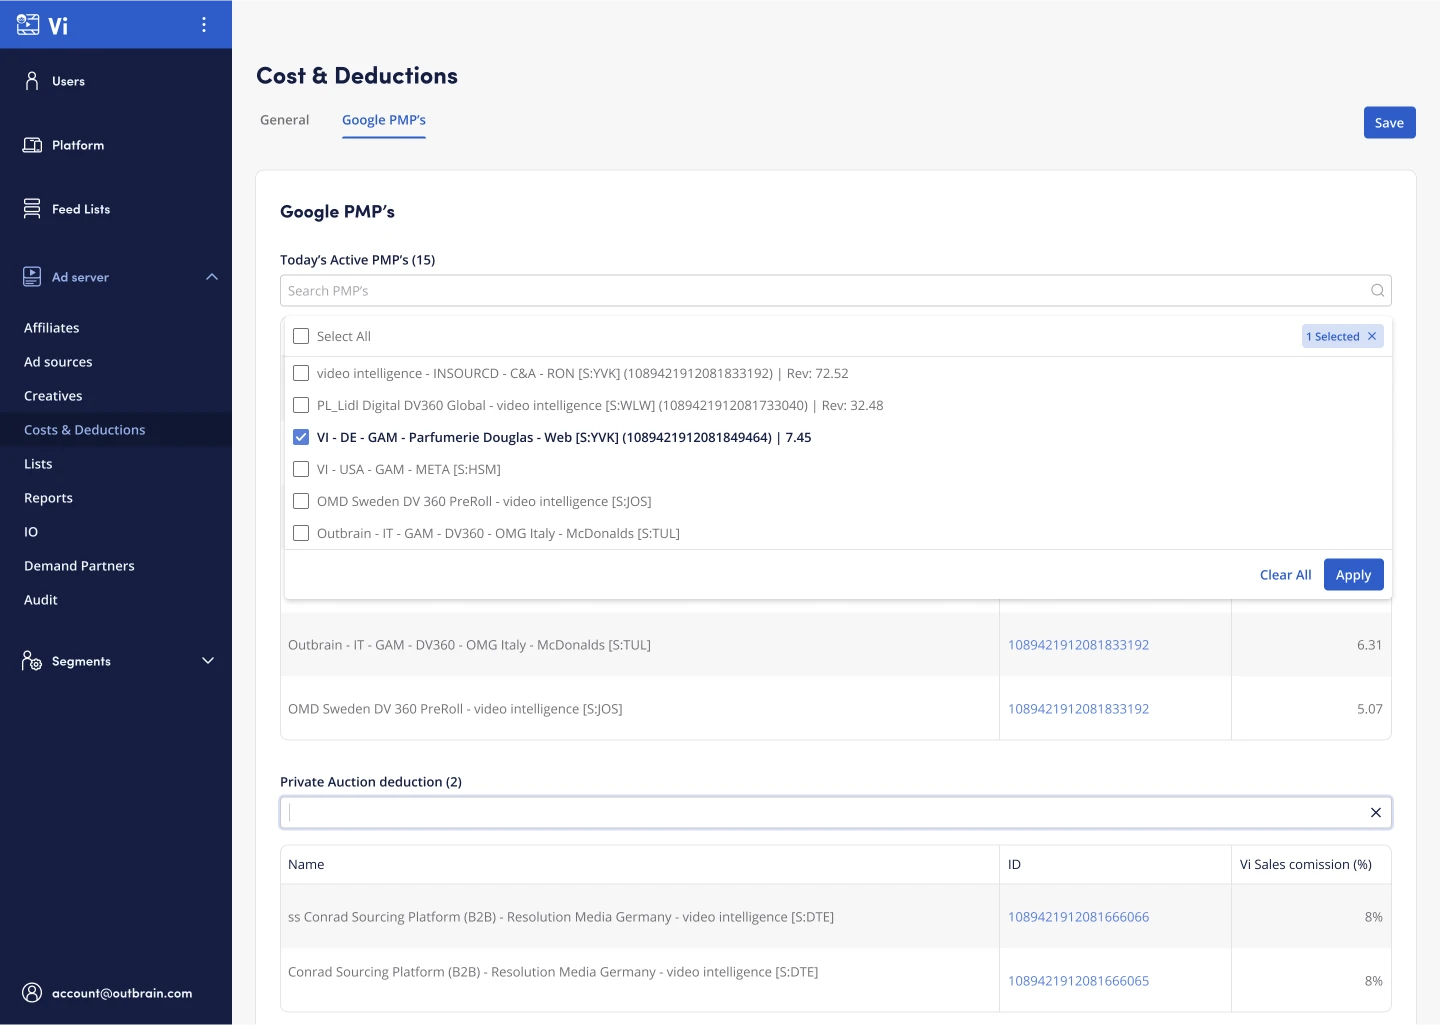Click the Feed Lists stack icon
This screenshot has height=1025, width=1440.
point(32,209)
